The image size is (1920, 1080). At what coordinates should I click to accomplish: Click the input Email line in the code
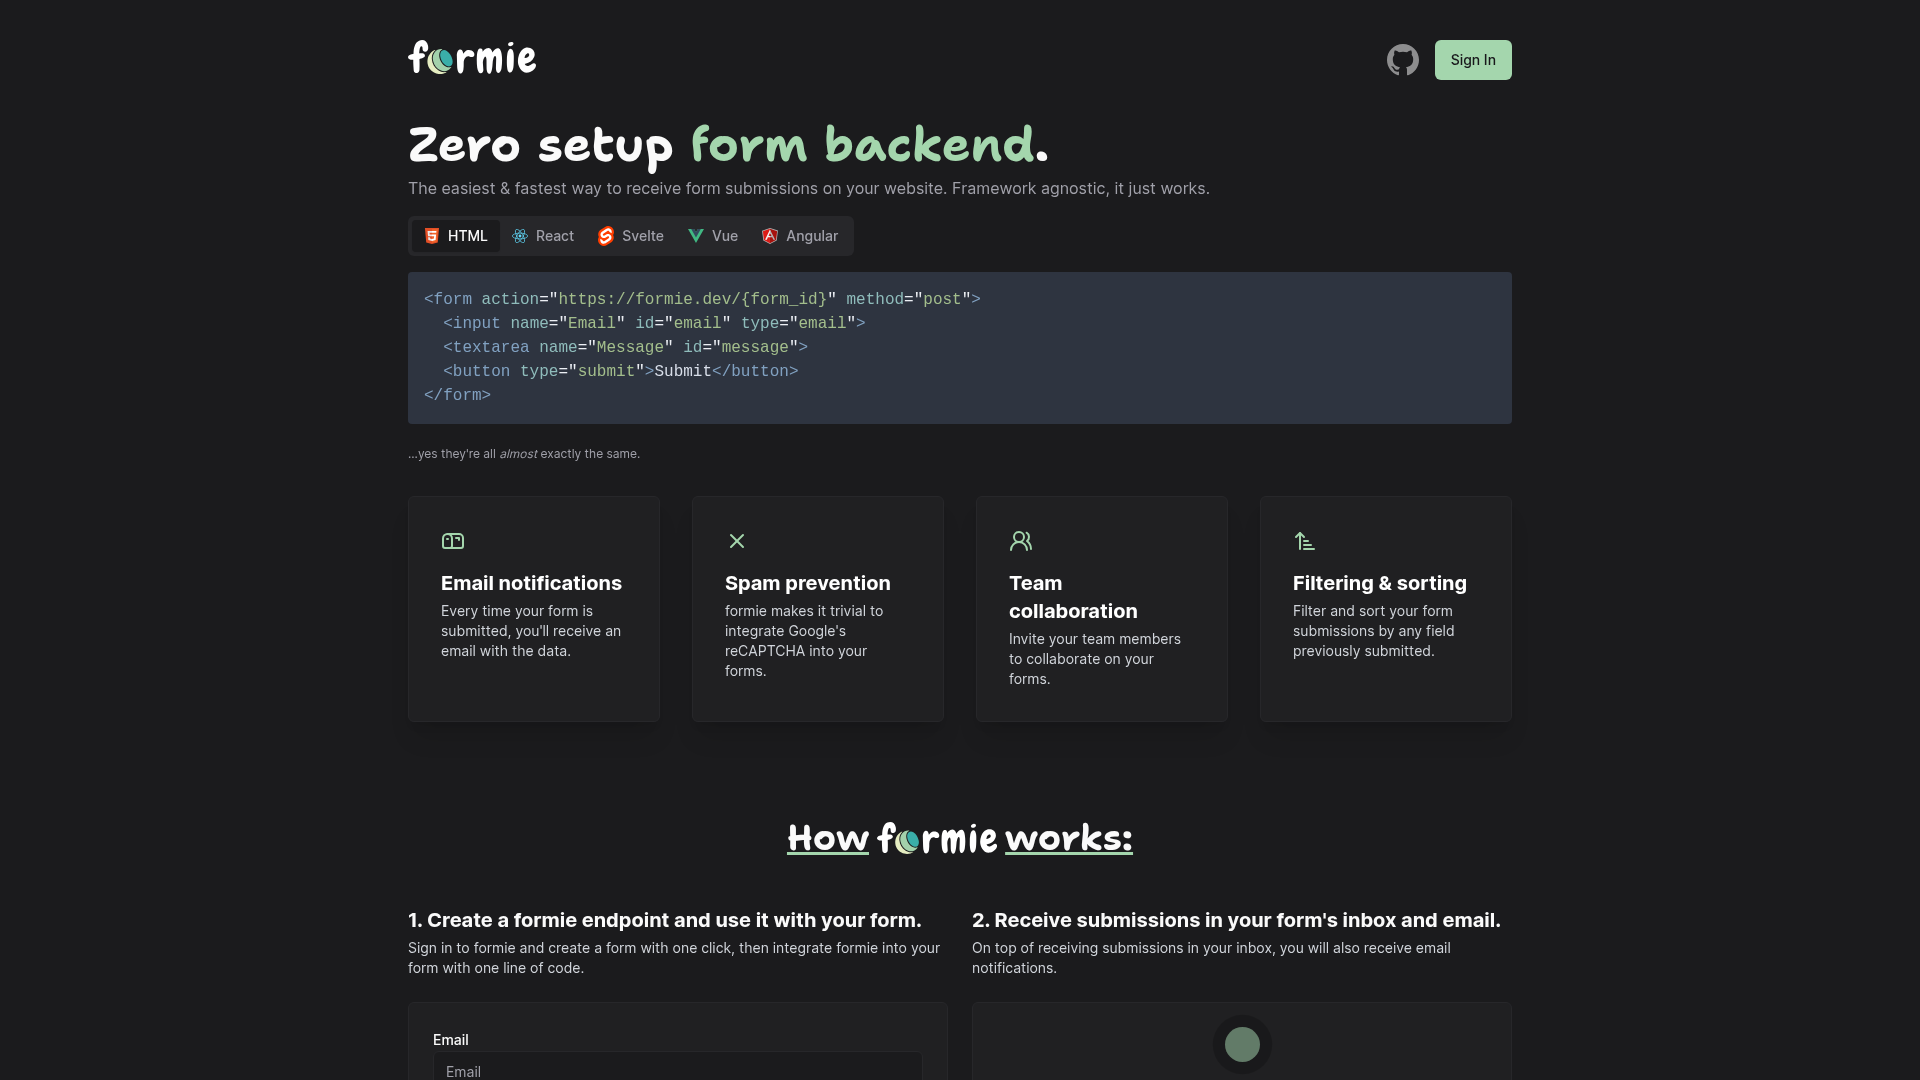tap(654, 323)
